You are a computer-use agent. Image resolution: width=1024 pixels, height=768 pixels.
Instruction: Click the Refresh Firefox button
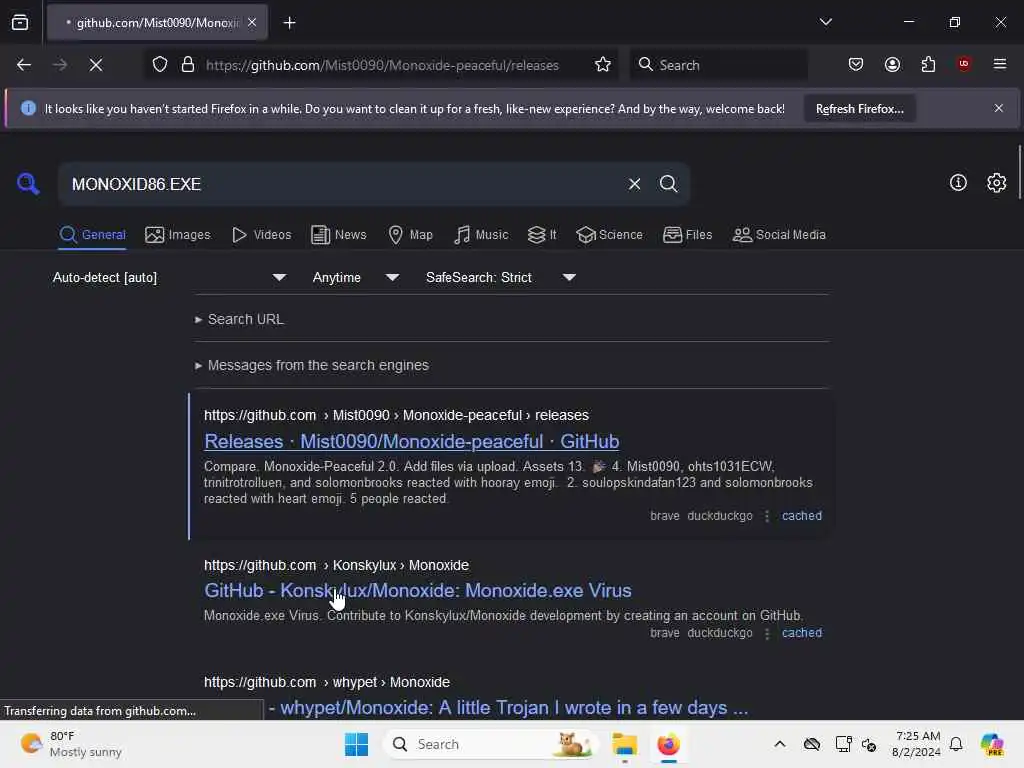(x=859, y=109)
